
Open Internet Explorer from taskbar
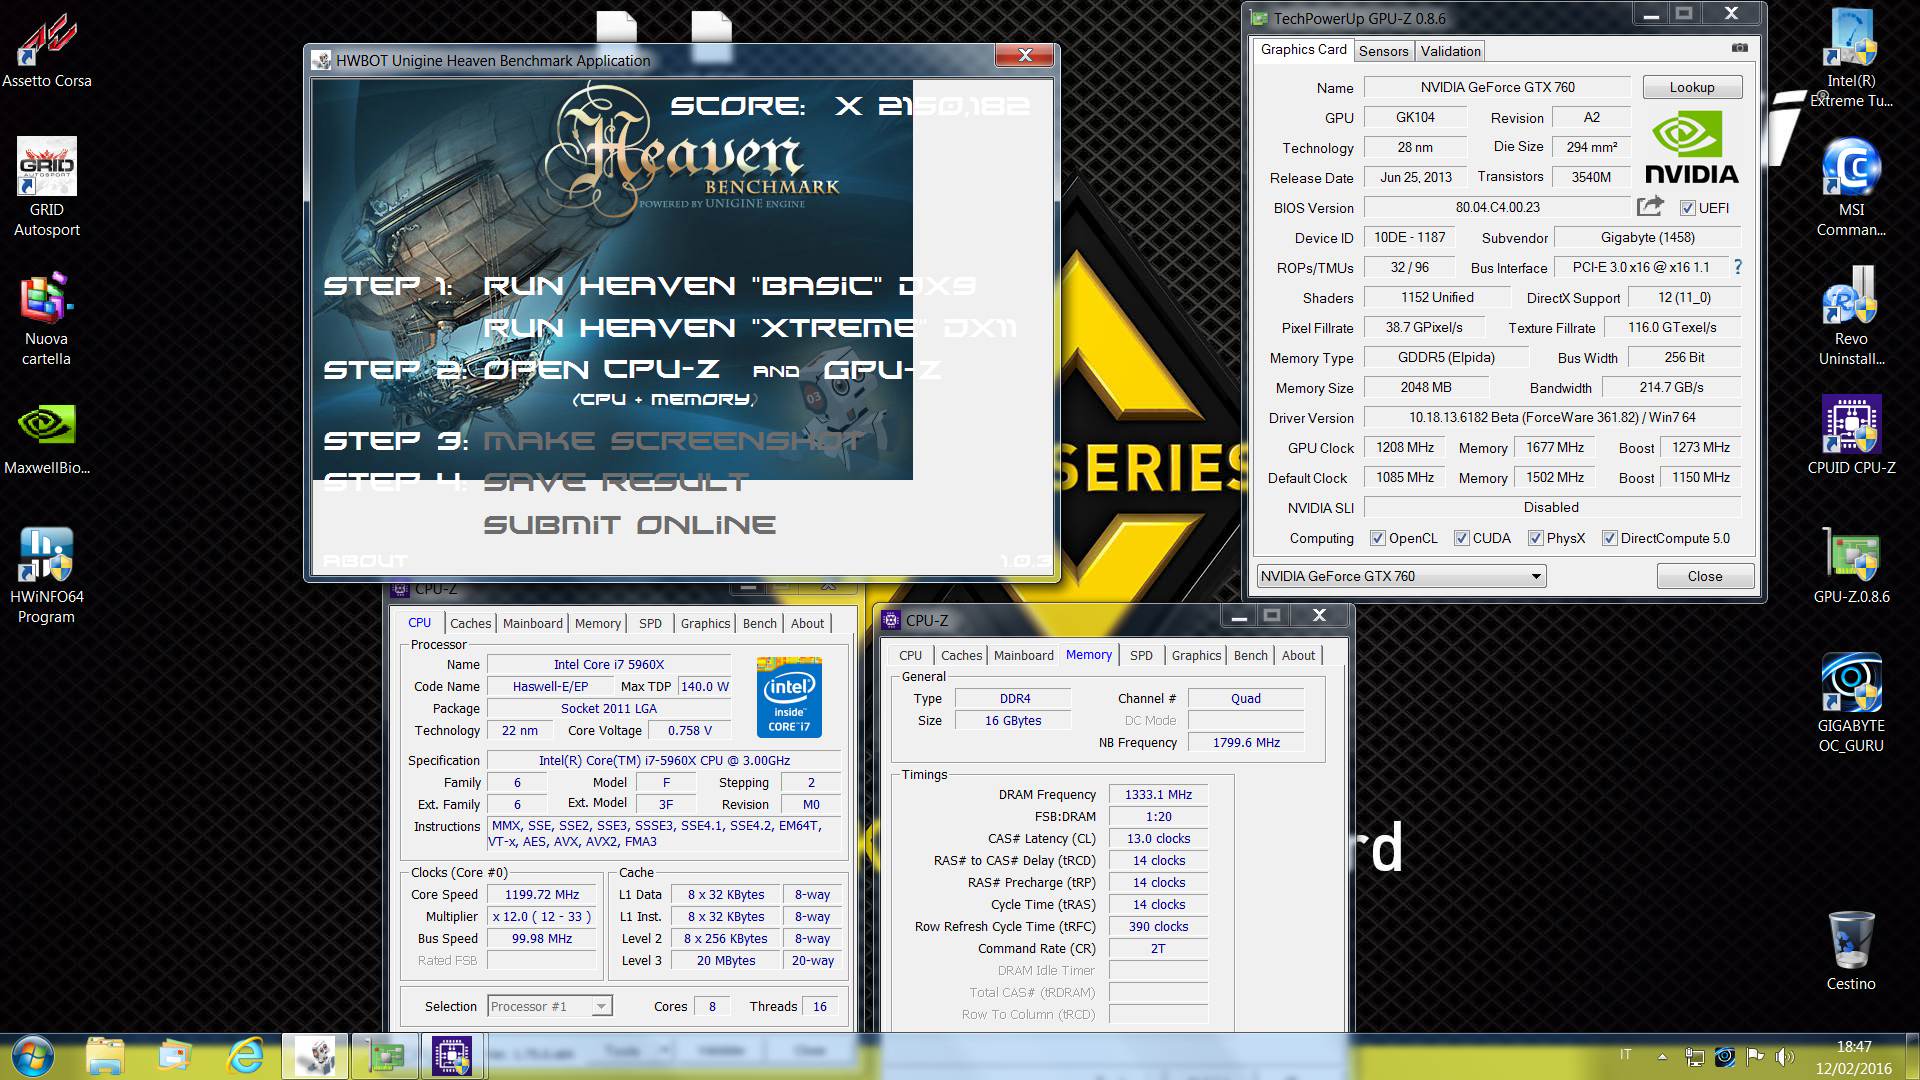coord(245,1056)
